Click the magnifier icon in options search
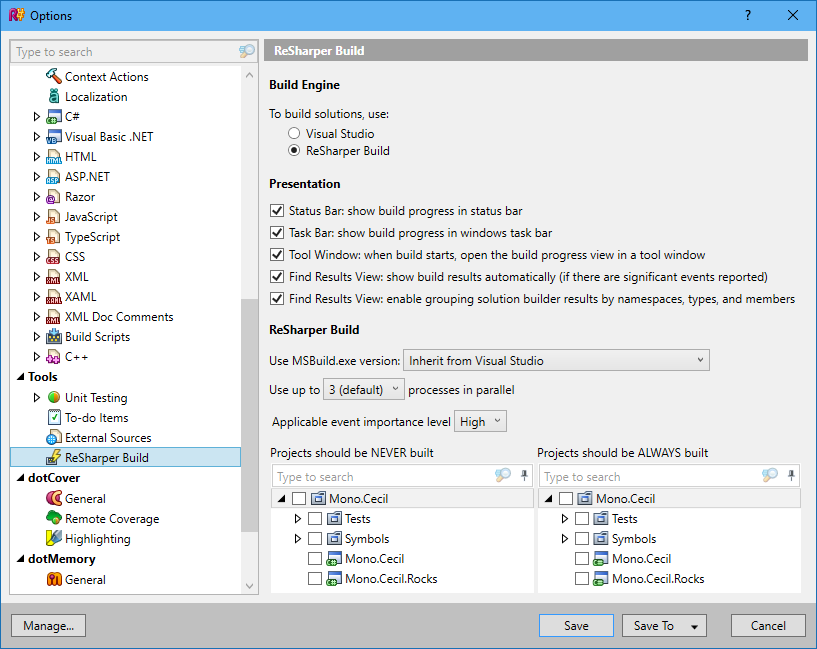This screenshot has width=817, height=649. coord(246,51)
